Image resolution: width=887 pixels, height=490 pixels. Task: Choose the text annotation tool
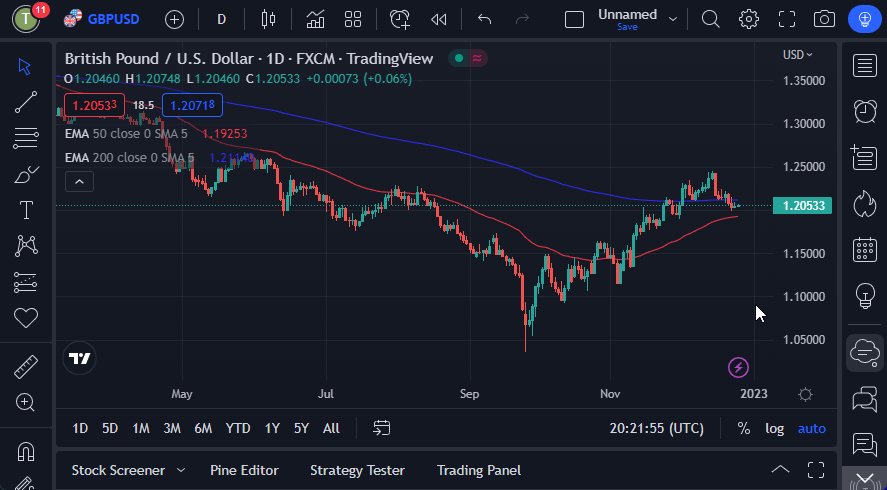pyautogui.click(x=25, y=210)
